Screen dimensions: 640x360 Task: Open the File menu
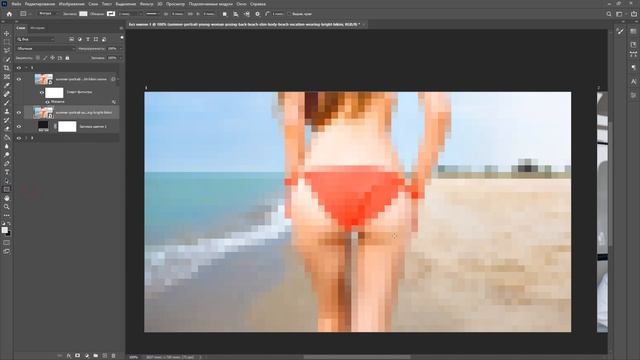click(x=16, y=4)
